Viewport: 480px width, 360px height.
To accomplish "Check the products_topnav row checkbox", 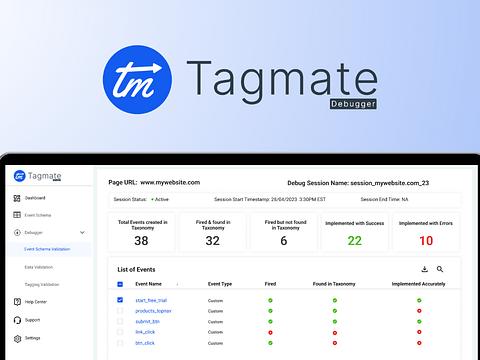I will click(120, 311).
